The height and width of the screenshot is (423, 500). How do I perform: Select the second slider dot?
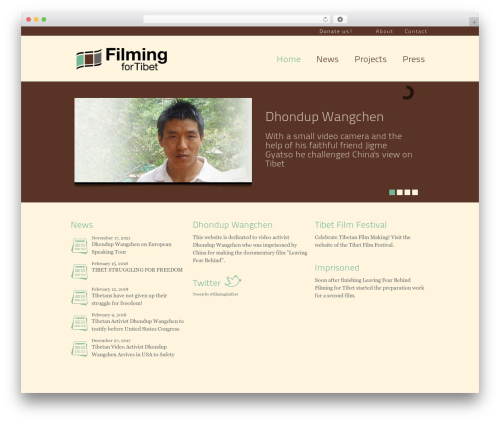click(400, 192)
